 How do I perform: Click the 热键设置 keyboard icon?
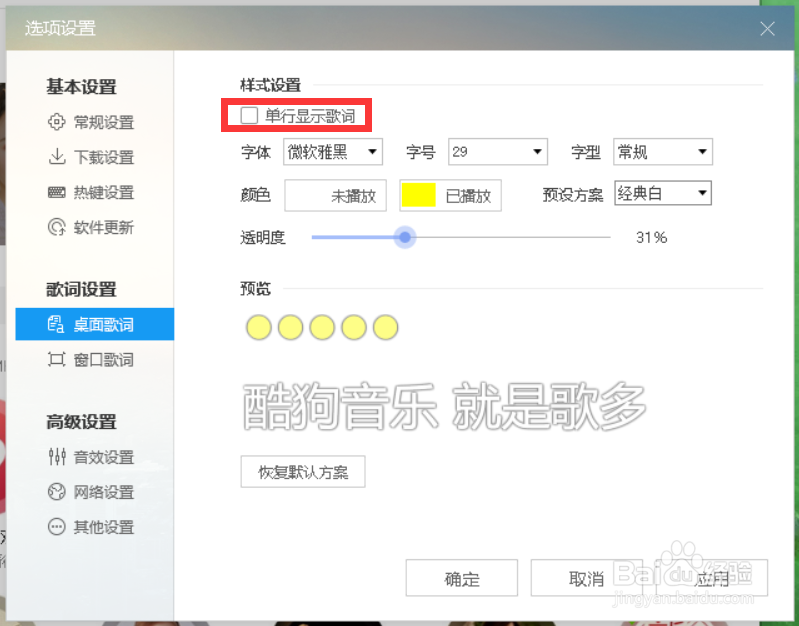tap(57, 192)
